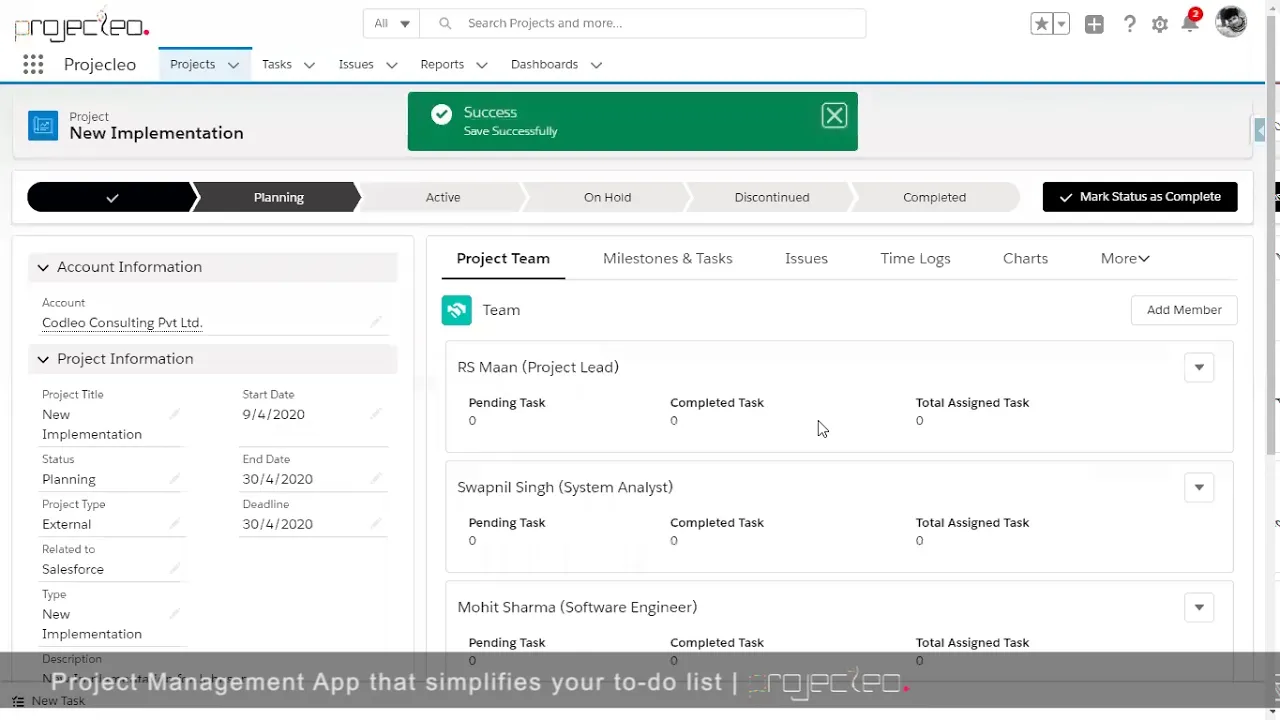Click the Favorites star icon
Screen dimensions: 1280x720
1041,24
